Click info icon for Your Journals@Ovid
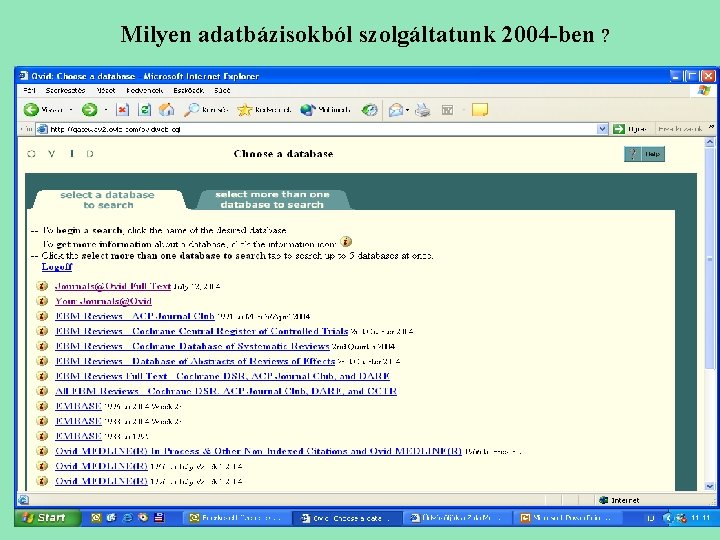The image size is (720, 540). 42,301
